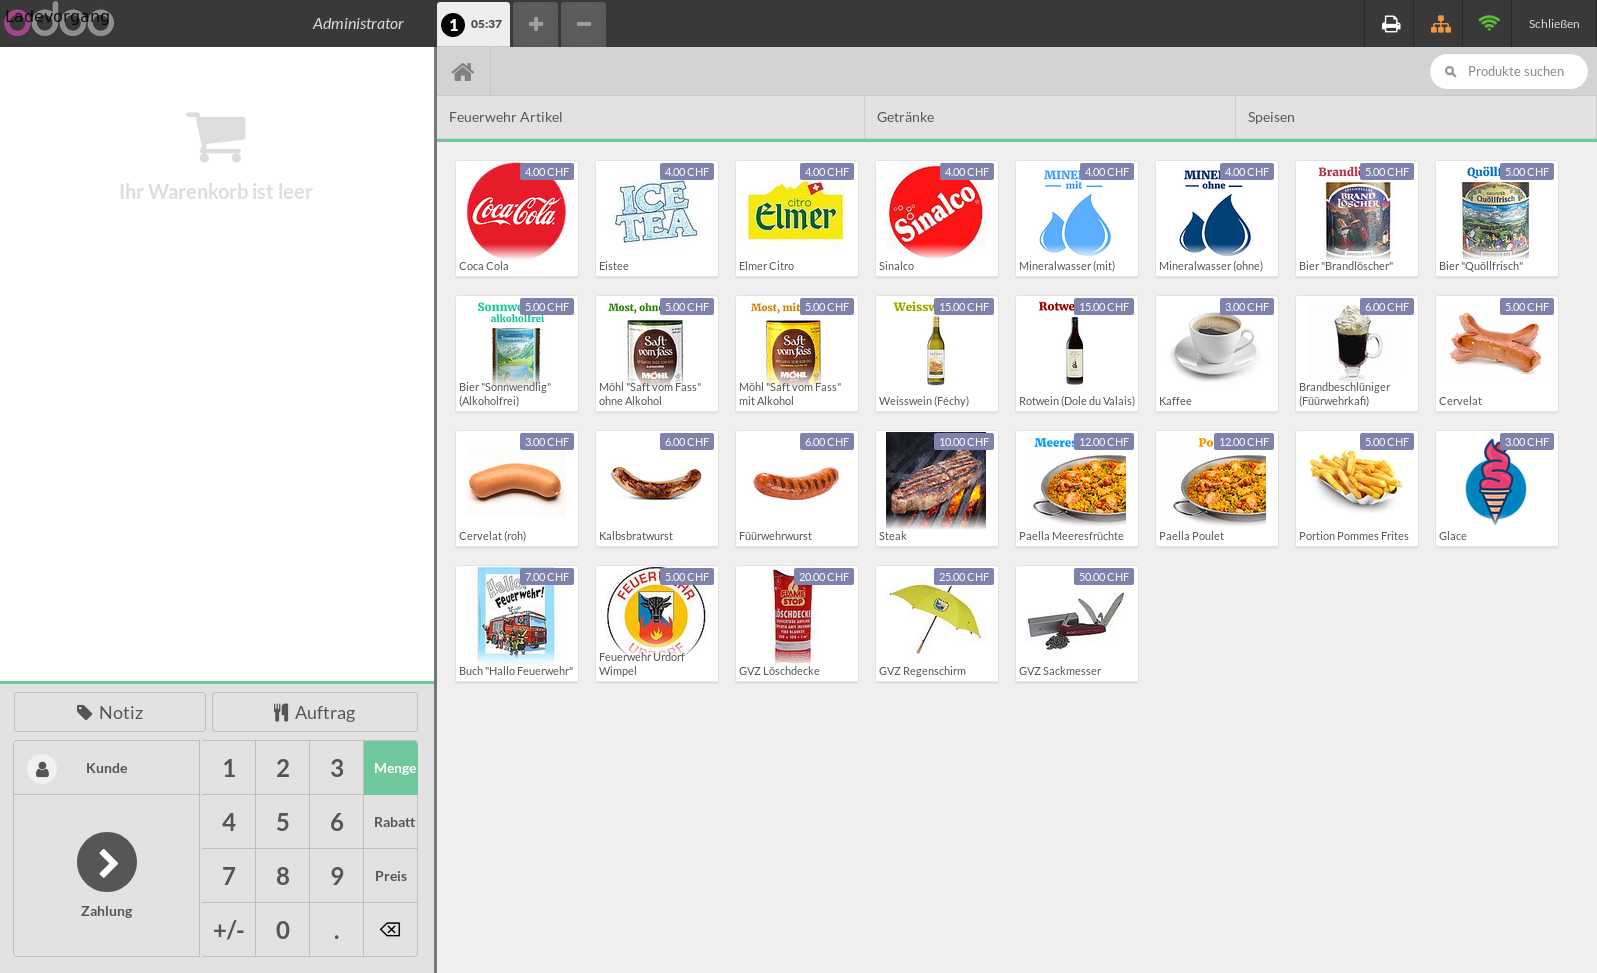
Task: Add Coca Cola to the order
Action: (x=516, y=218)
